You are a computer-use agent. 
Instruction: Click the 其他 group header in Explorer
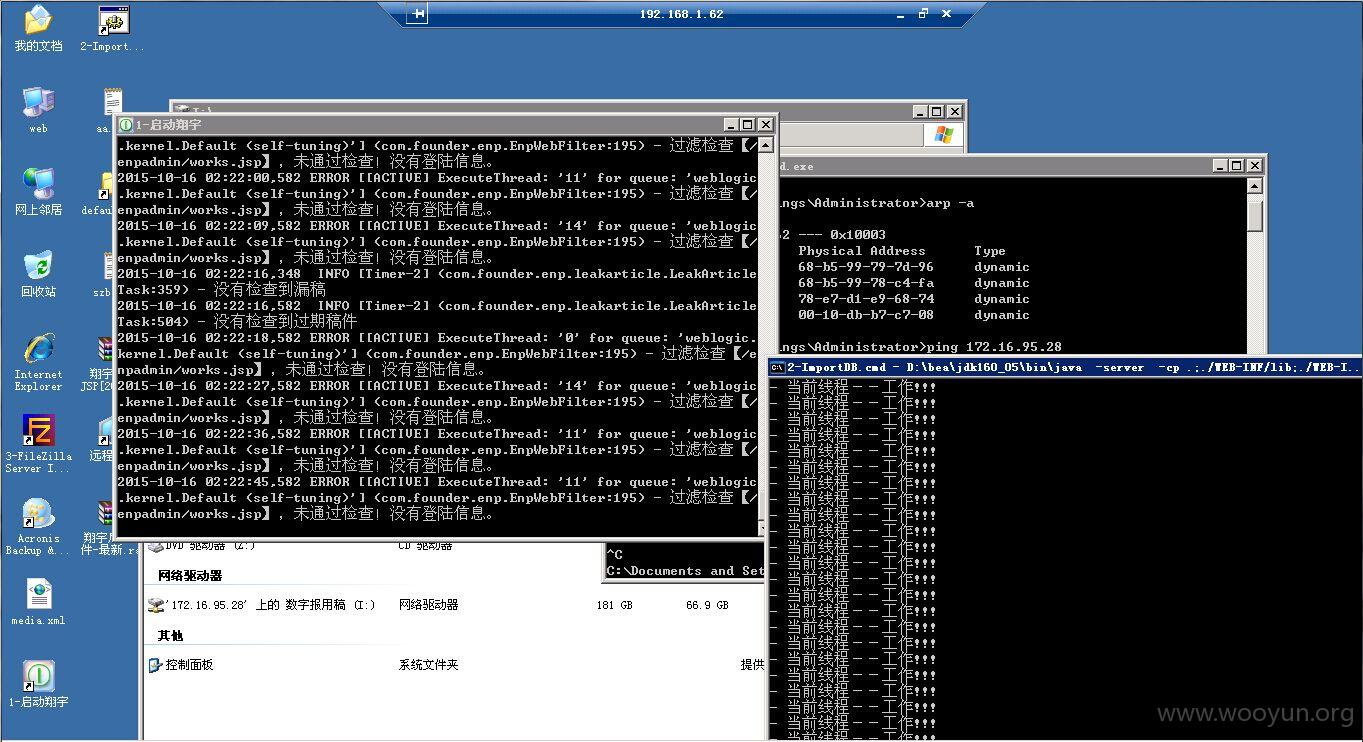click(170, 636)
